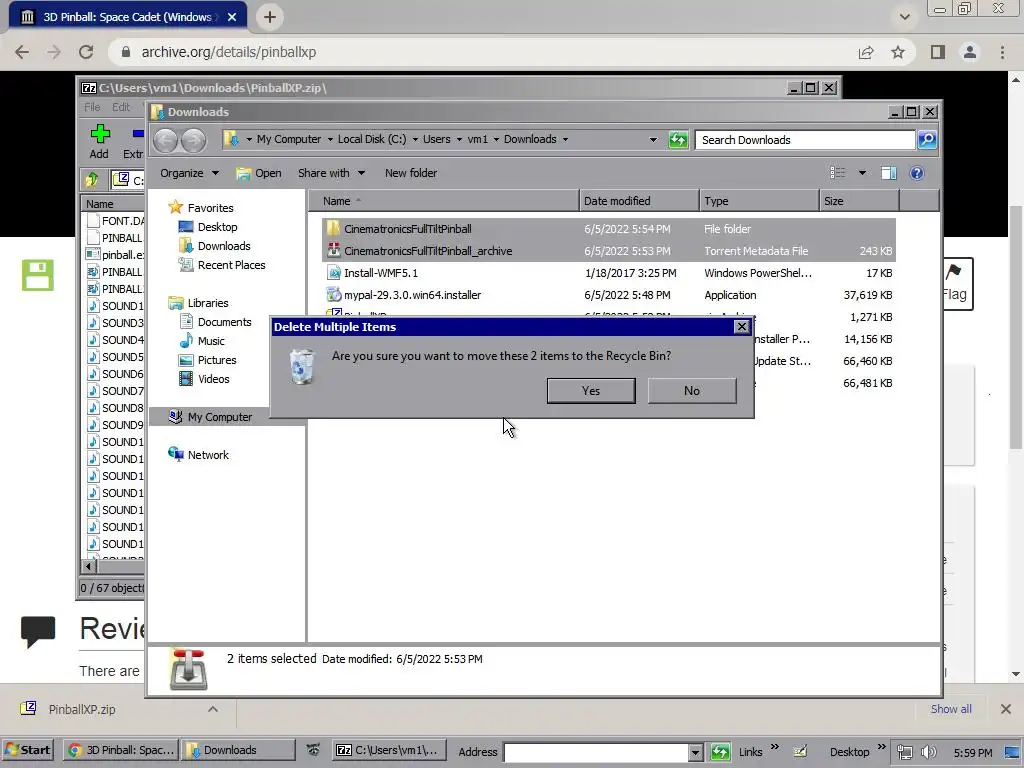Image resolution: width=1024 pixels, height=768 pixels.
Task: Click the change view icon
Action: [837, 173]
